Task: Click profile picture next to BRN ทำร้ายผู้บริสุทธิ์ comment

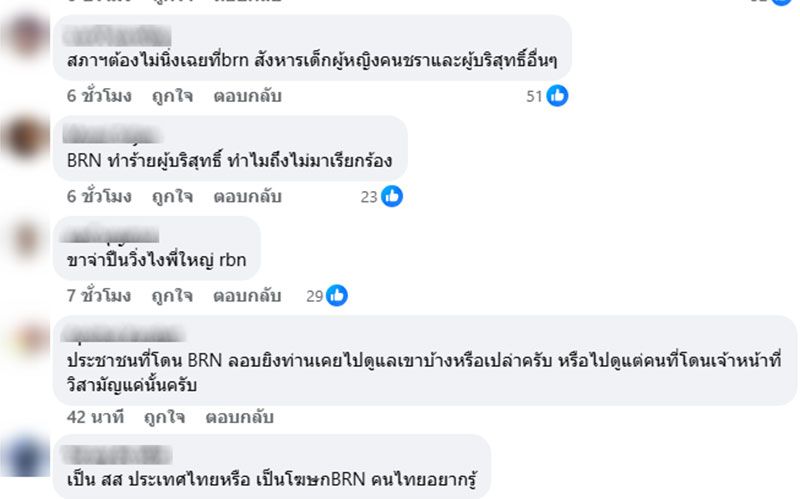Action: pyautogui.click(x=24, y=138)
